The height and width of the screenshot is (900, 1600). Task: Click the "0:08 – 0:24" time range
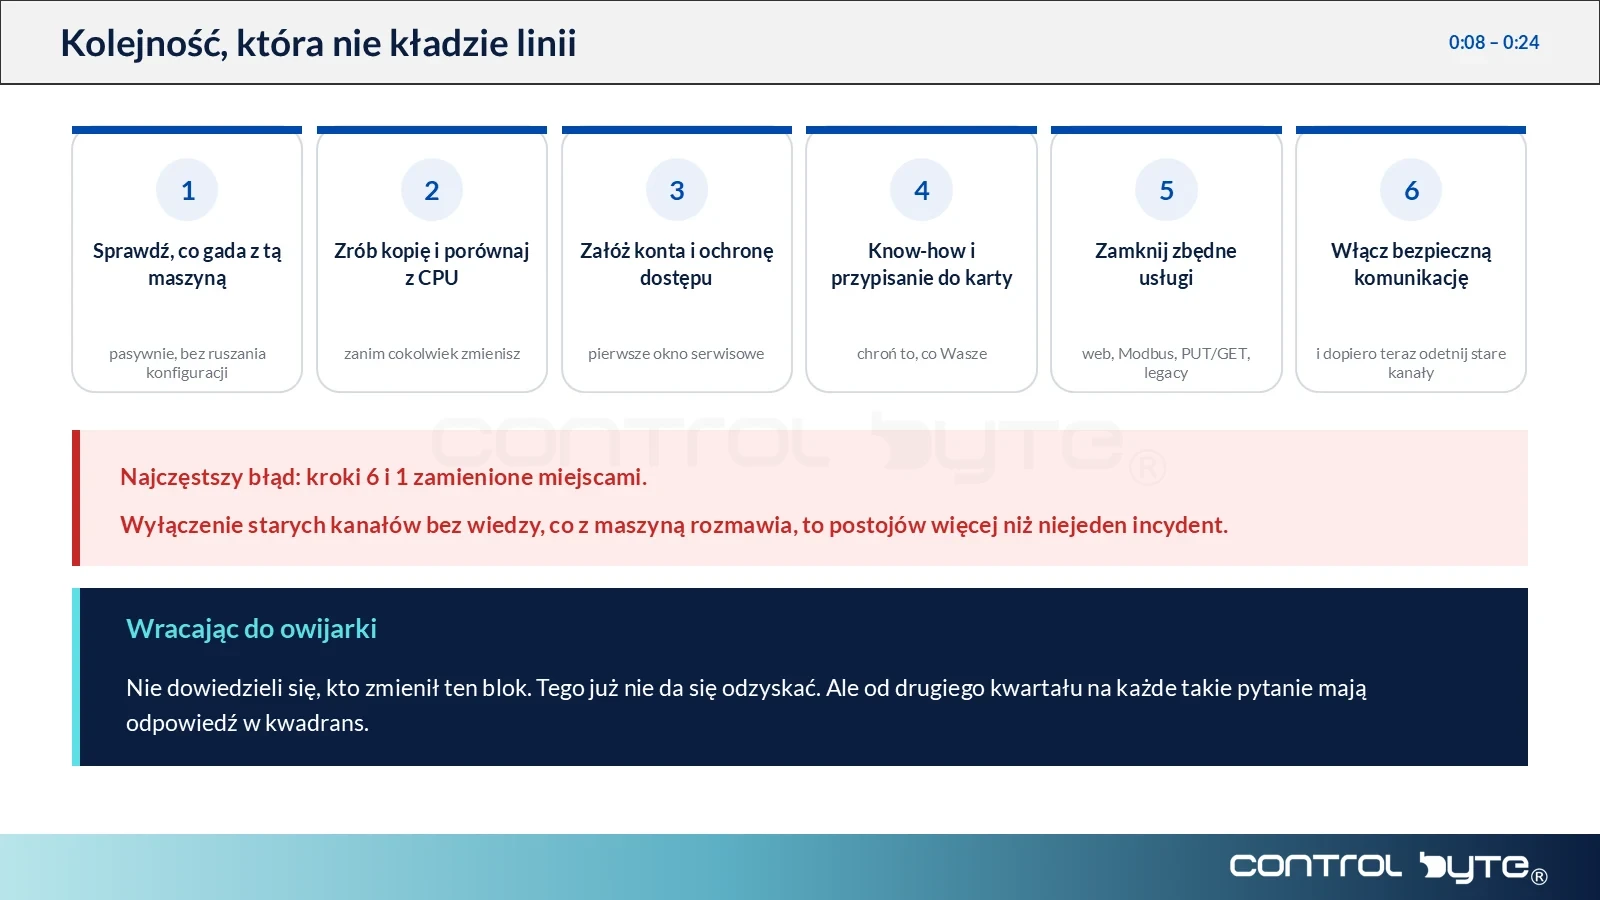click(1494, 42)
